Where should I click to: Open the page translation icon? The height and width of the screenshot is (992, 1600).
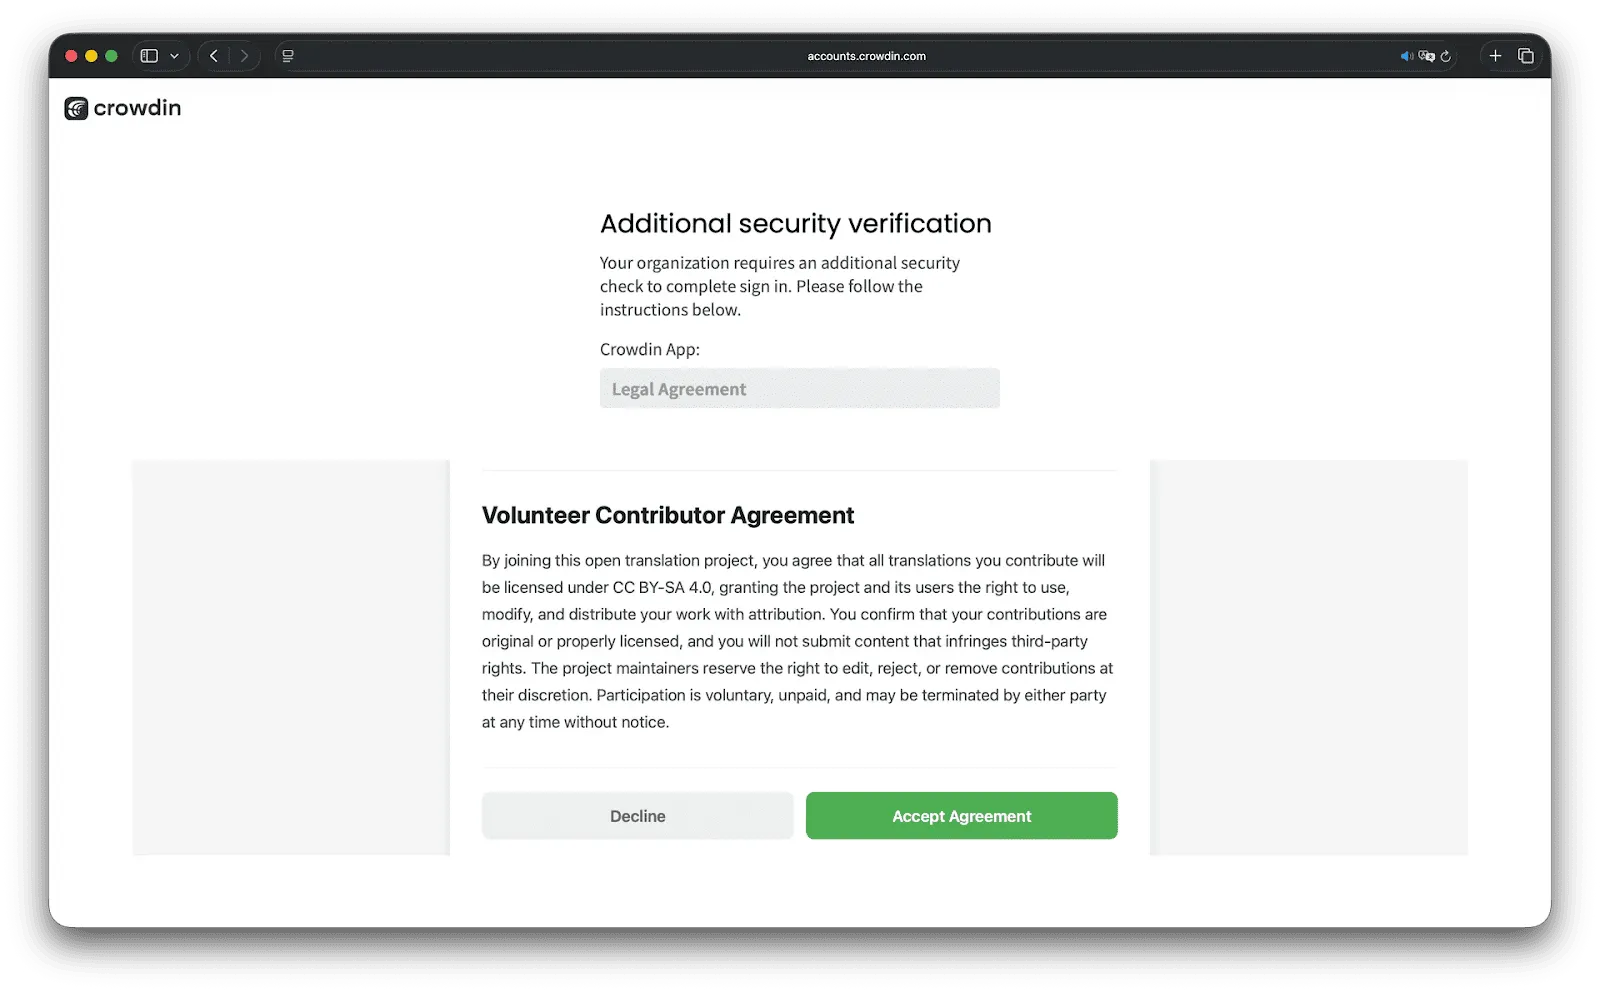click(1427, 56)
